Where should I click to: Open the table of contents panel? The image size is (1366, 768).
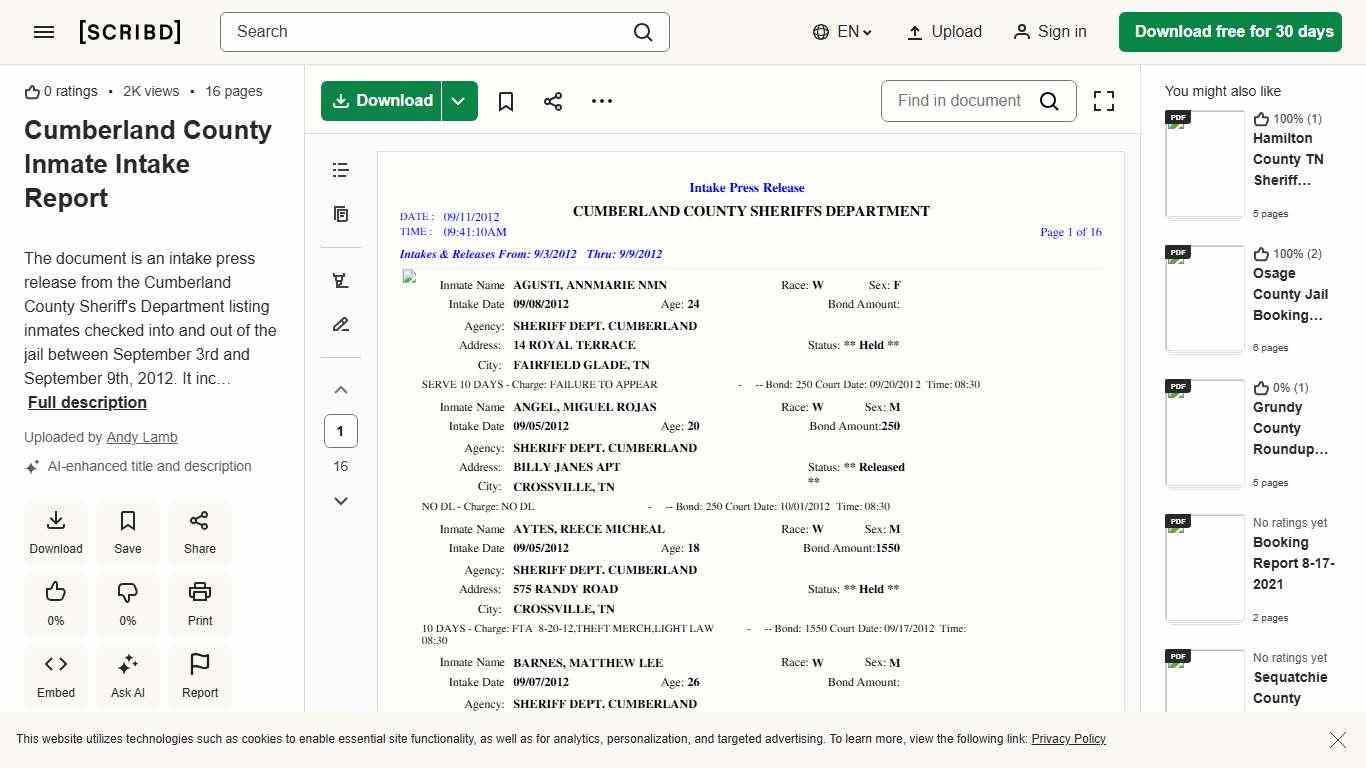340,170
